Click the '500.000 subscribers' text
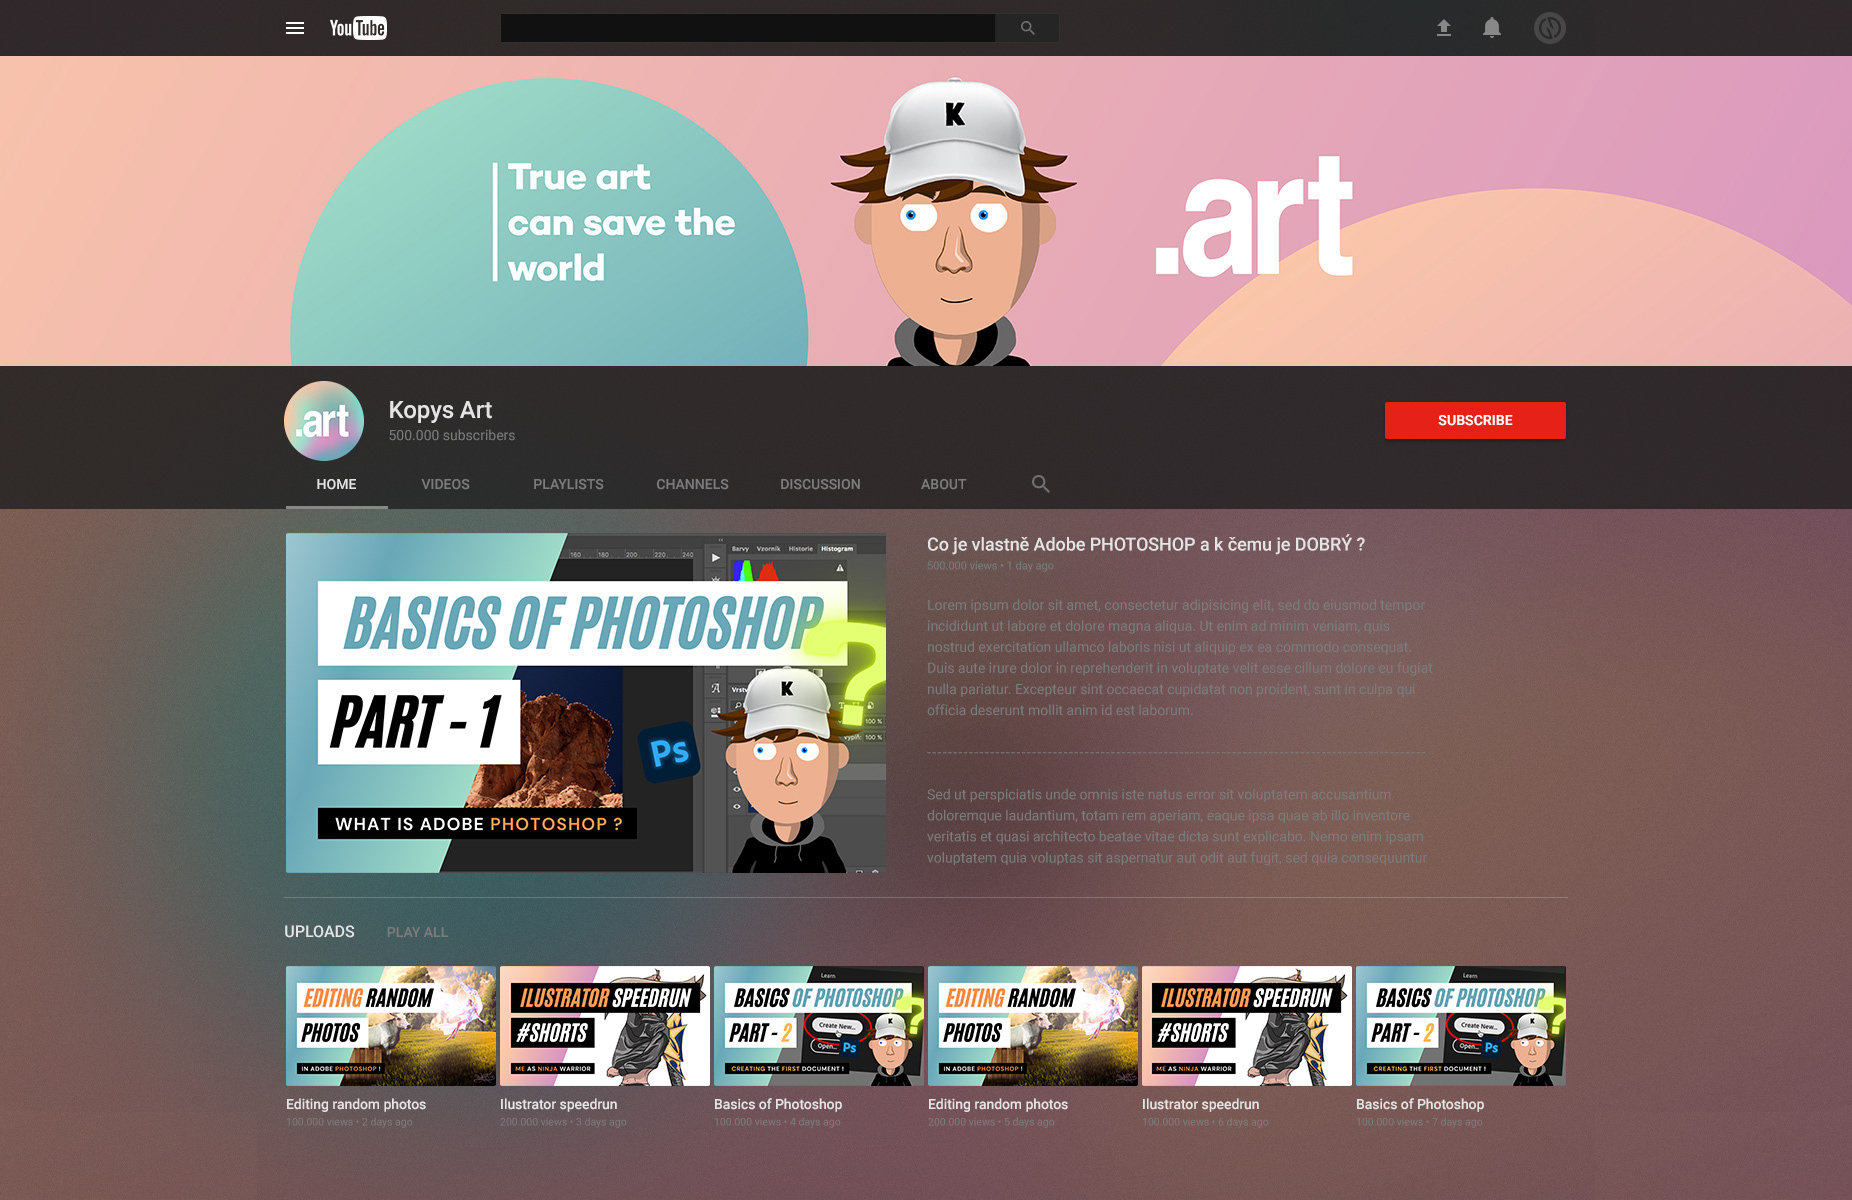 click(x=452, y=435)
